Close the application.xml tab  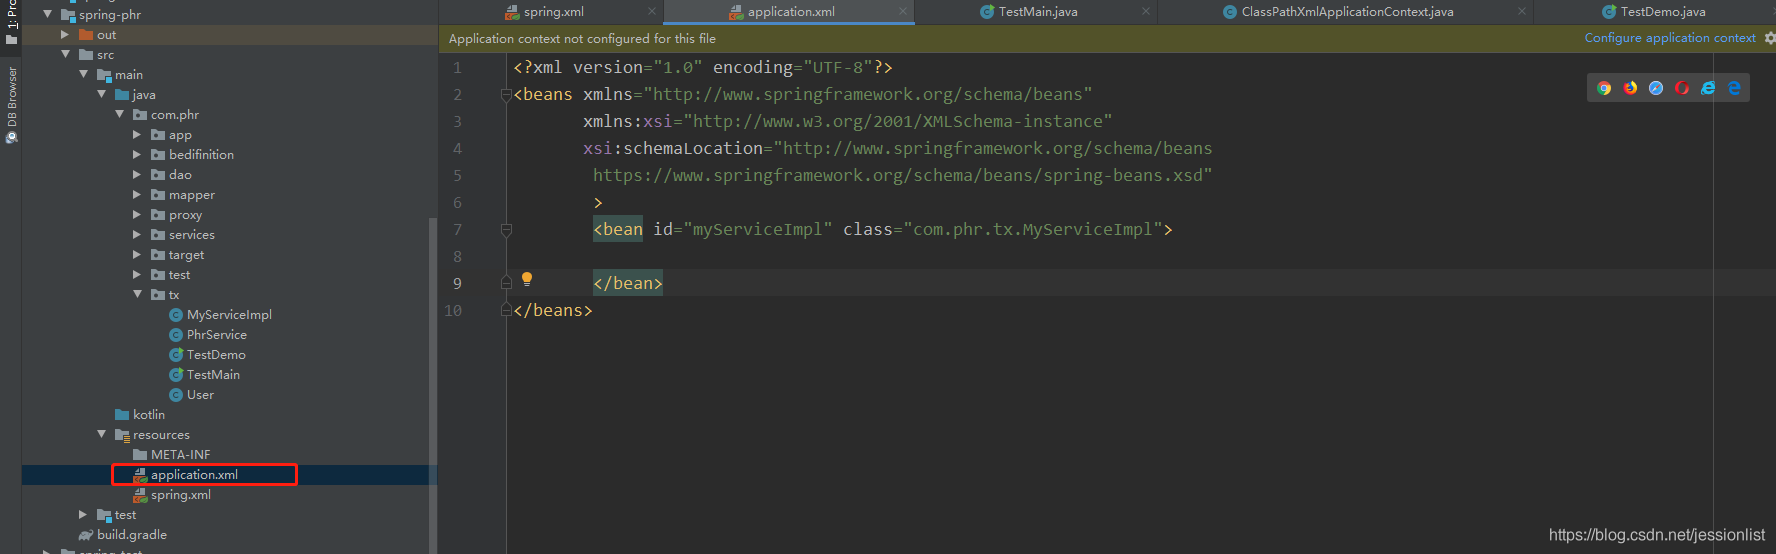[x=903, y=12]
